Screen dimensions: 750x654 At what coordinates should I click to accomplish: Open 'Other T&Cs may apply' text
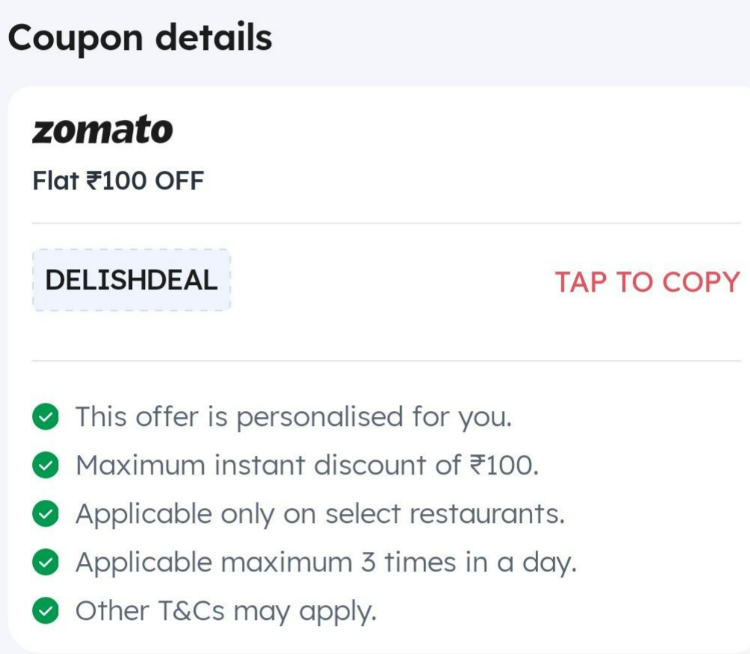pos(226,611)
